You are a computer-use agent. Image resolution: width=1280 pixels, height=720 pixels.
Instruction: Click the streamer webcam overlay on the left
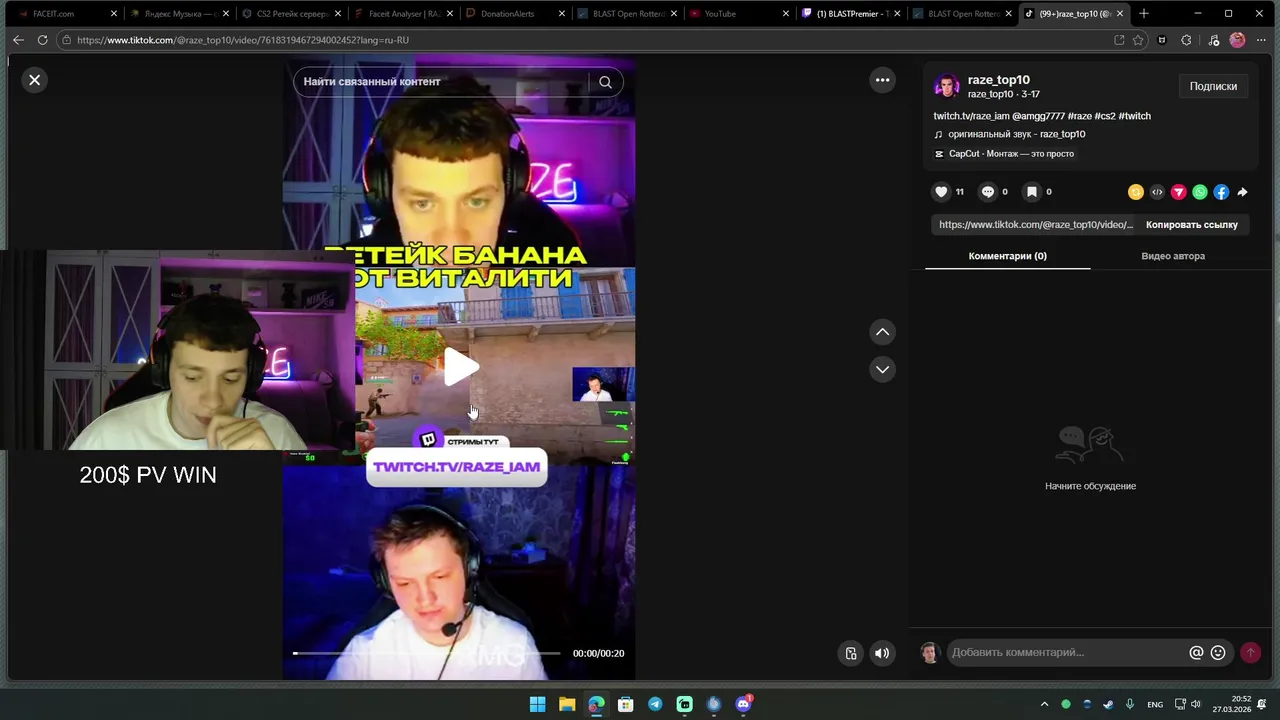pos(178,350)
